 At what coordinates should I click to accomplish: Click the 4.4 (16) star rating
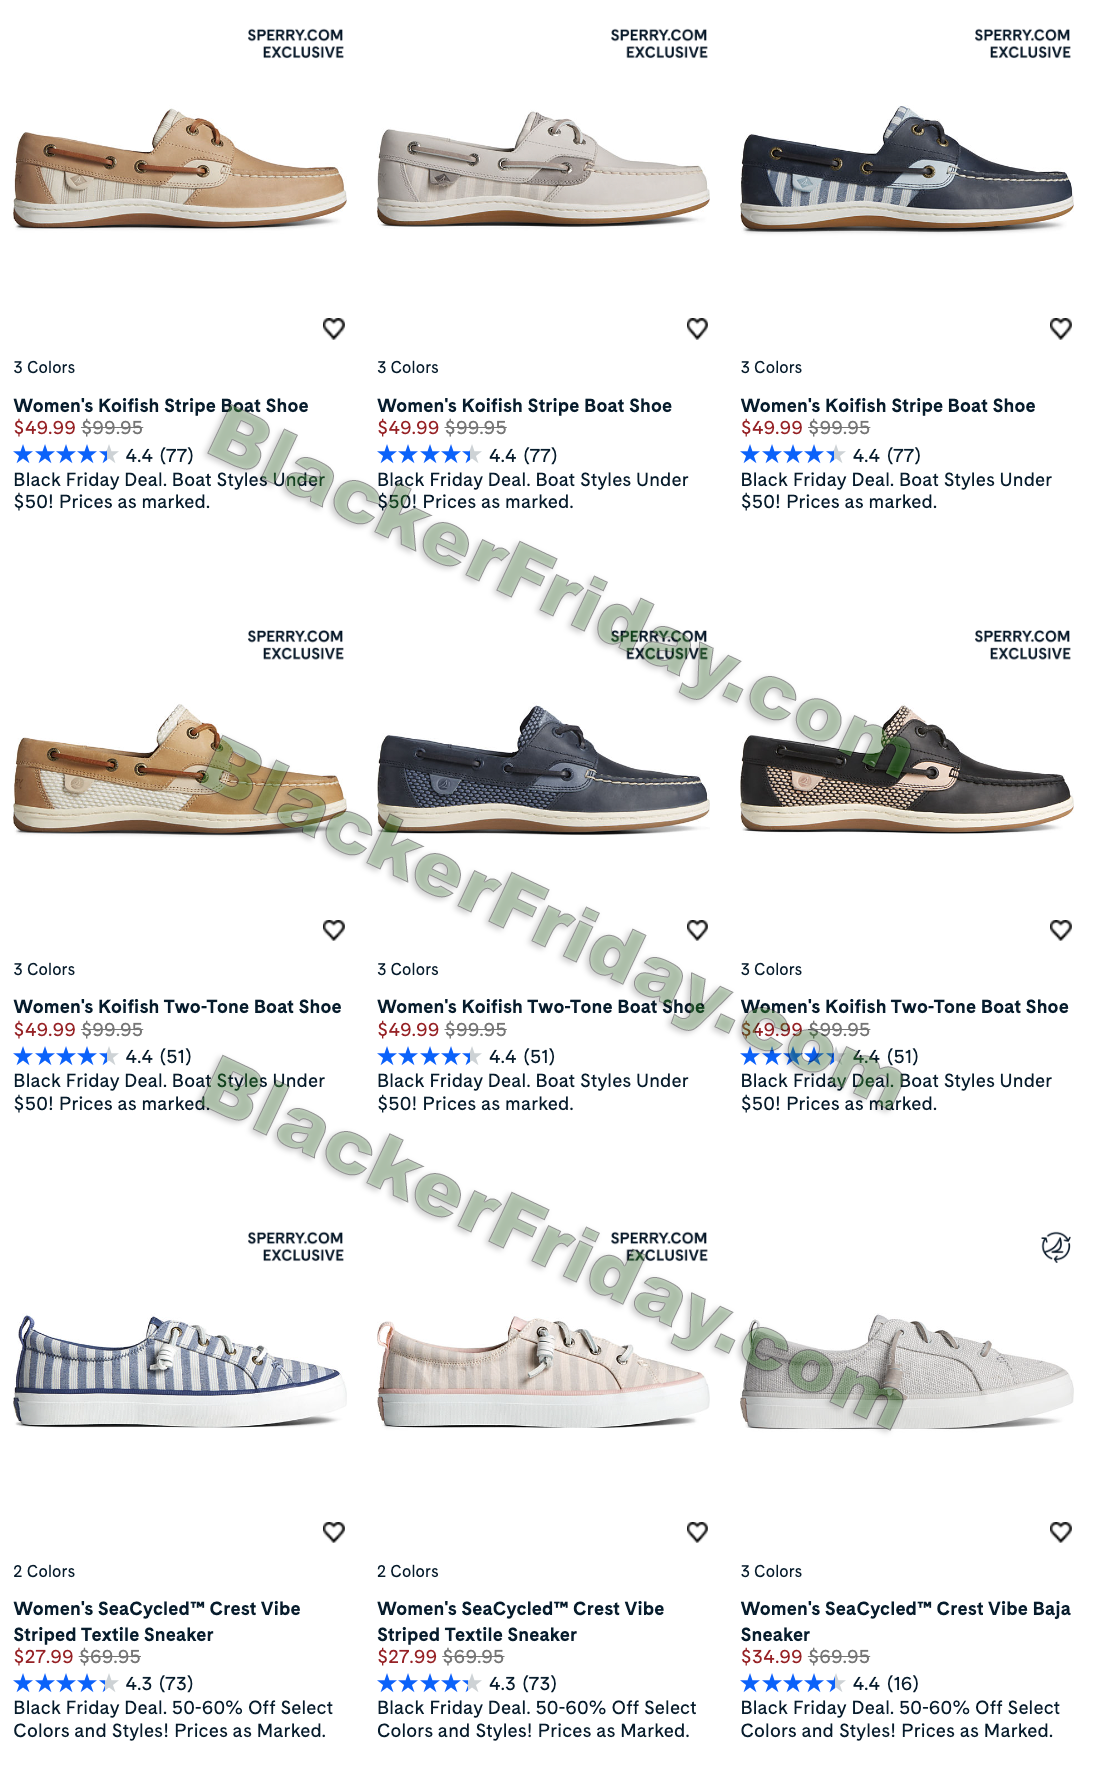tap(830, 1683)
